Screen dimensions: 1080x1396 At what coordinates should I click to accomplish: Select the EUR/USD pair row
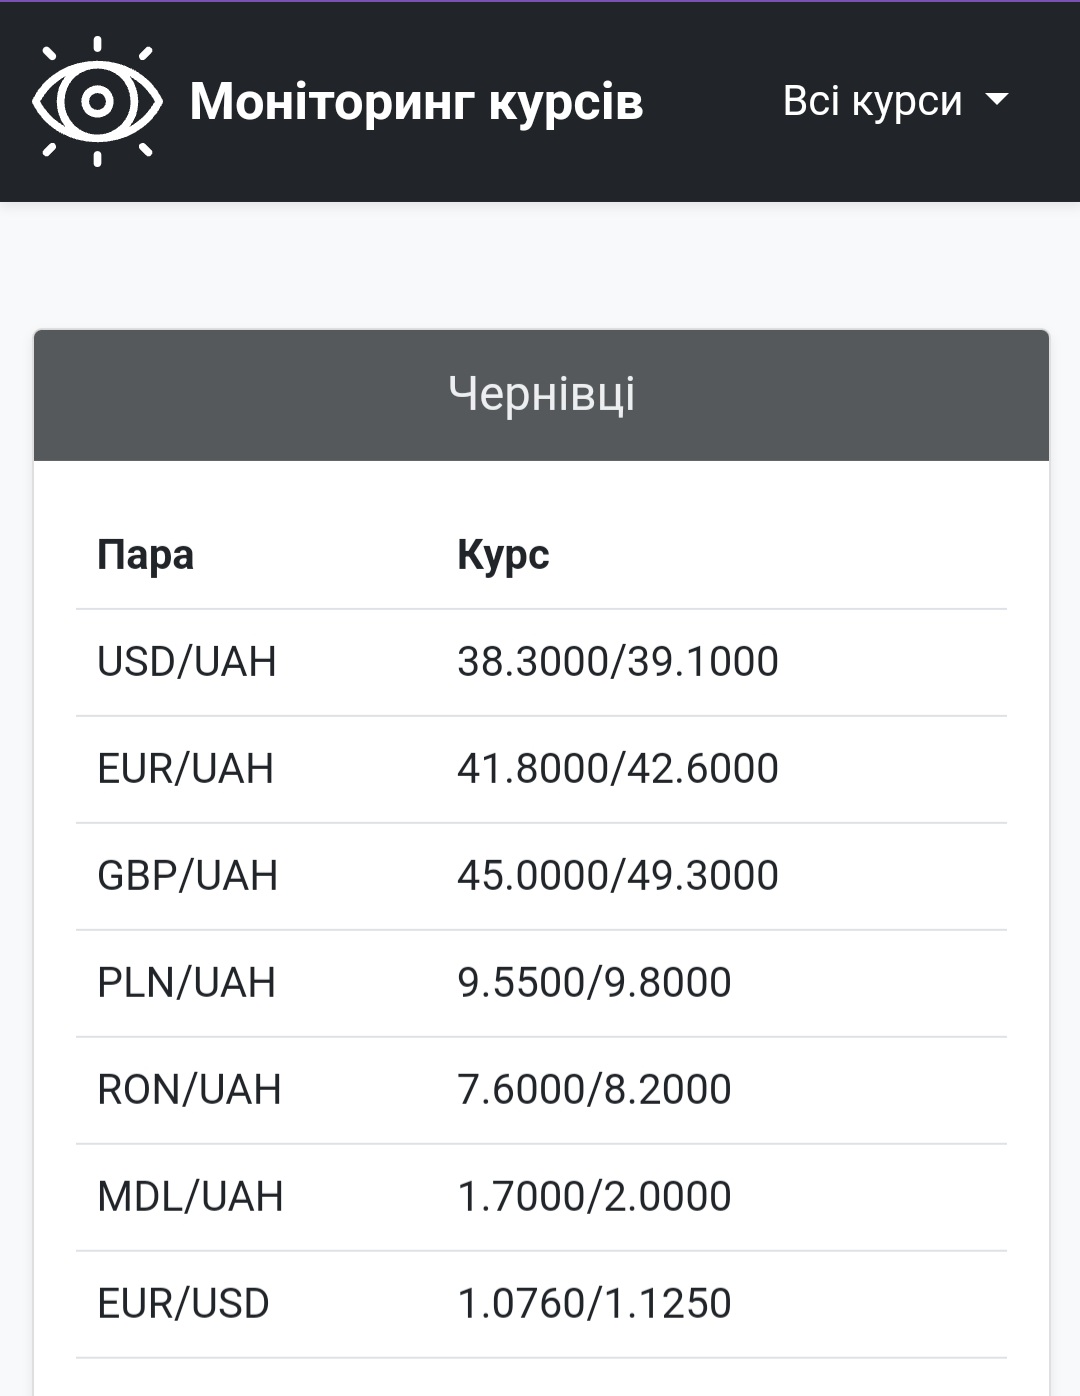pos(183,1304)
